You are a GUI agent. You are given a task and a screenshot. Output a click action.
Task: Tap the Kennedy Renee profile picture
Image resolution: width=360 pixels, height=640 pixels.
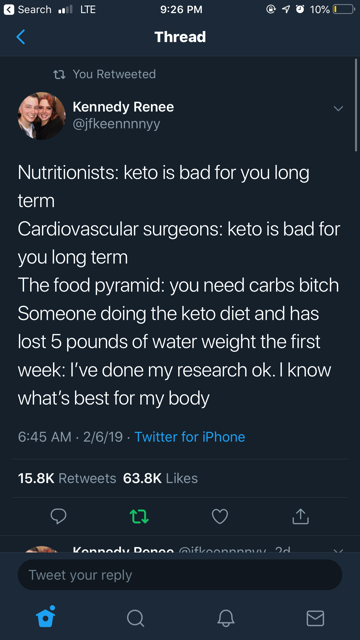42,116
